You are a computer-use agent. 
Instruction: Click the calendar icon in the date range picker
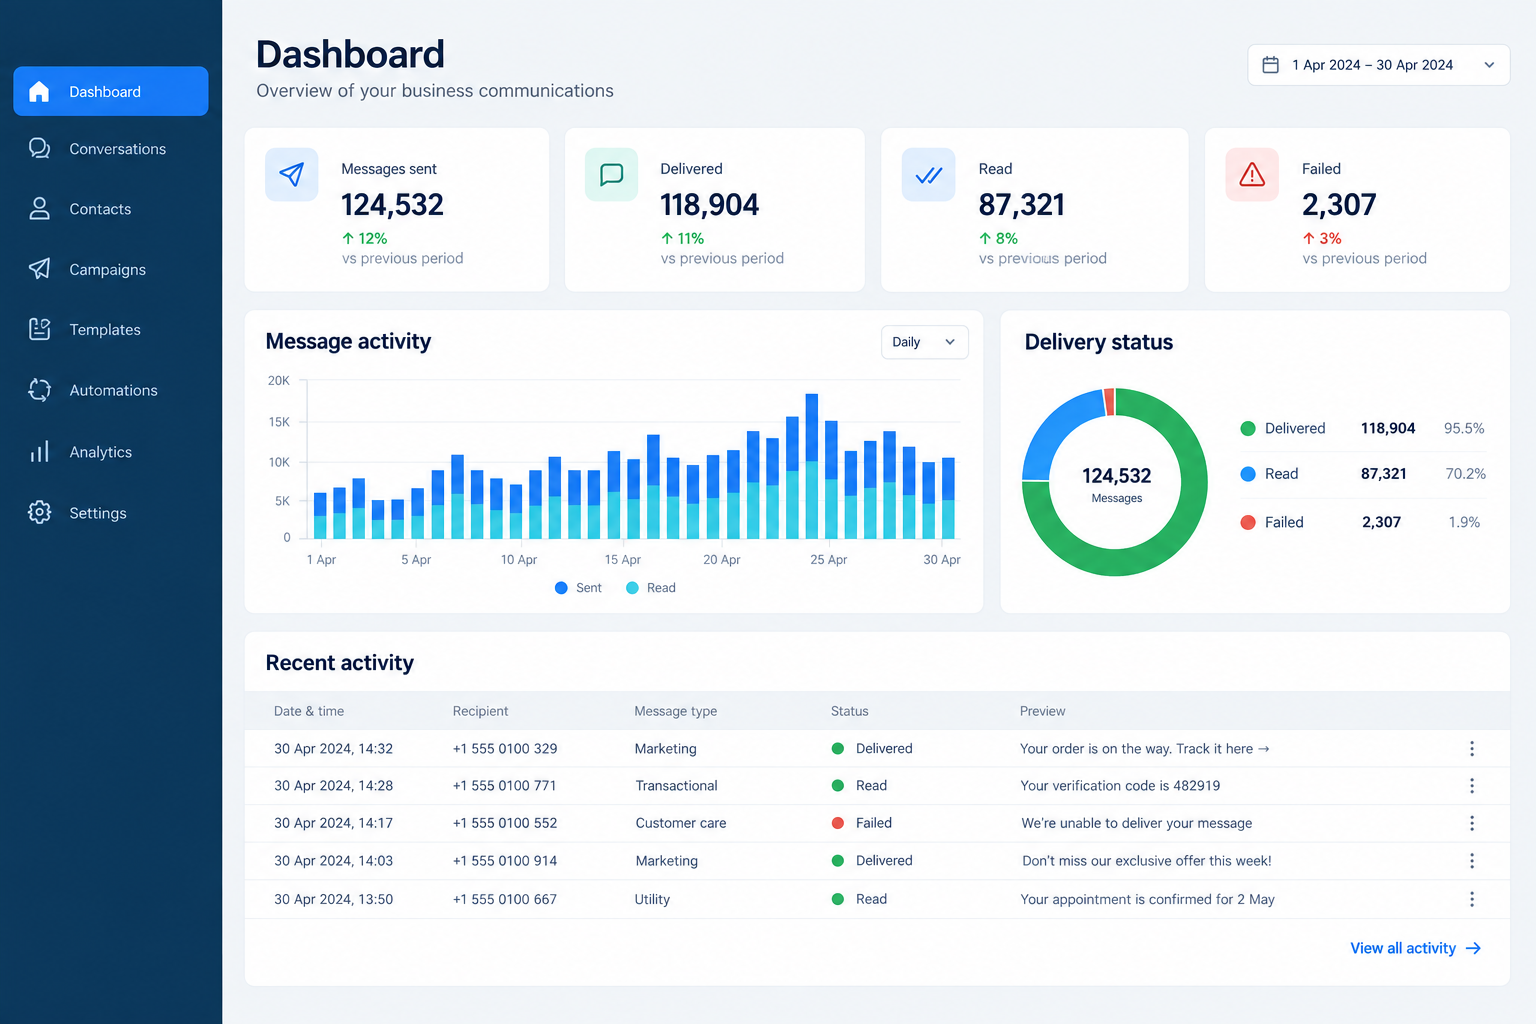tap(1271, 65)
